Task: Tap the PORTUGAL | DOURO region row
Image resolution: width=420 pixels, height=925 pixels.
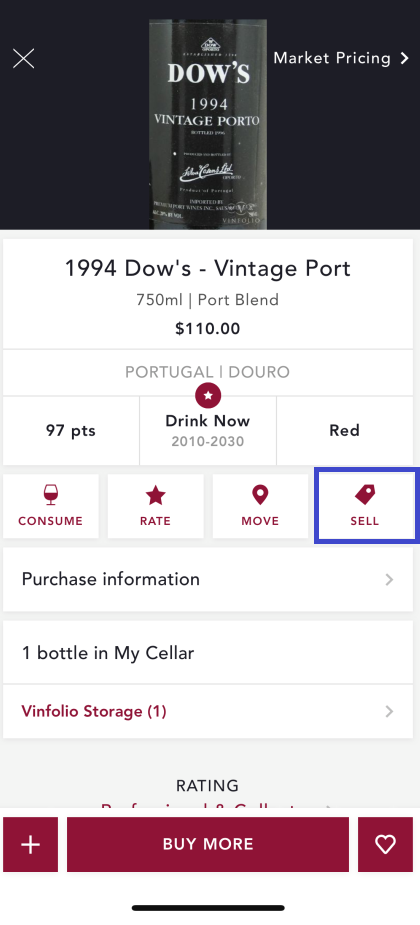Action: 208,372
